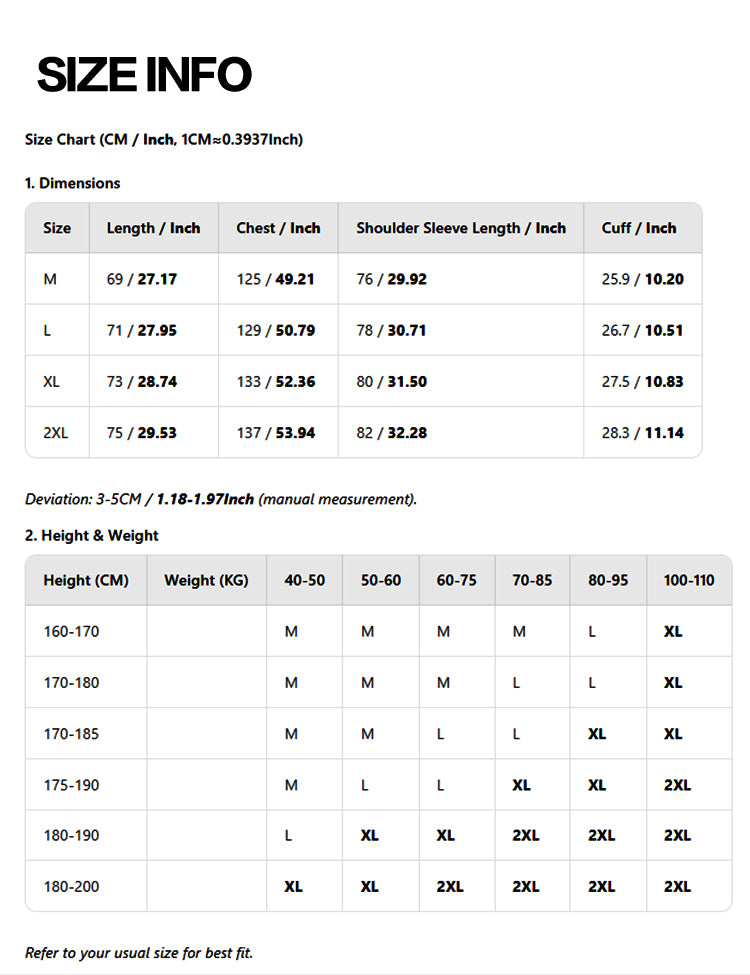Select the 160-170 height row label

tap(71, 631)
